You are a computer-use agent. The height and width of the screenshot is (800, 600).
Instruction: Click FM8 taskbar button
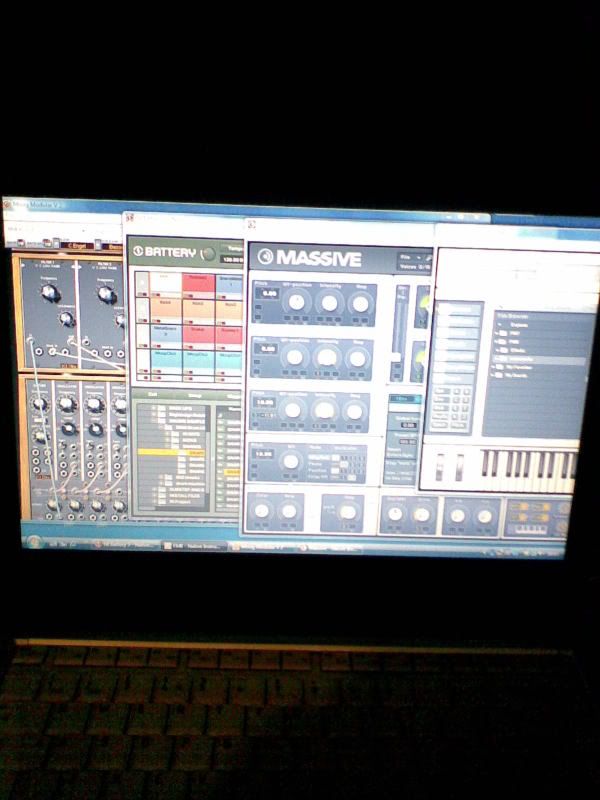click(194, 546)
